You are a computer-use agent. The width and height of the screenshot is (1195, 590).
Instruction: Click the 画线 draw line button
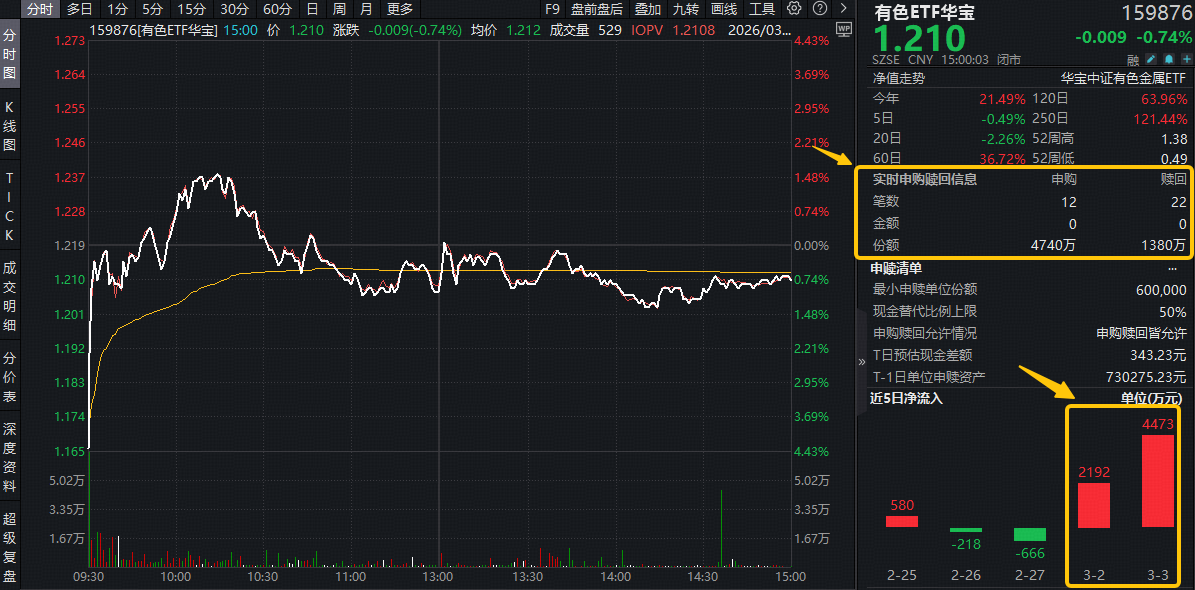point(724,9)
